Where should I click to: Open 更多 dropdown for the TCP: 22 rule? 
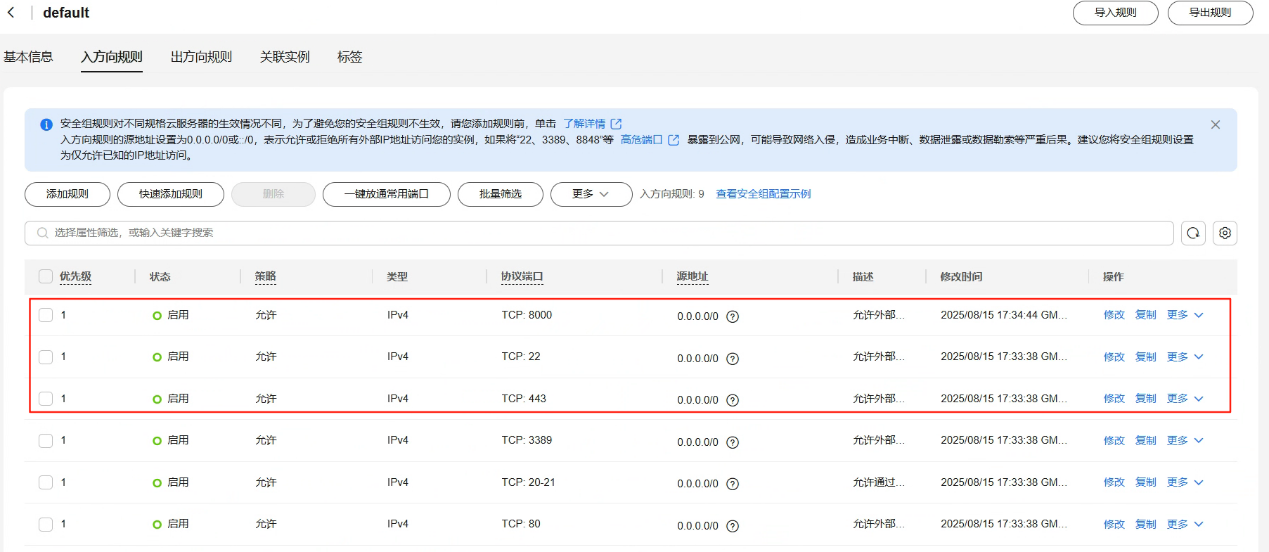pos(1184,357)
